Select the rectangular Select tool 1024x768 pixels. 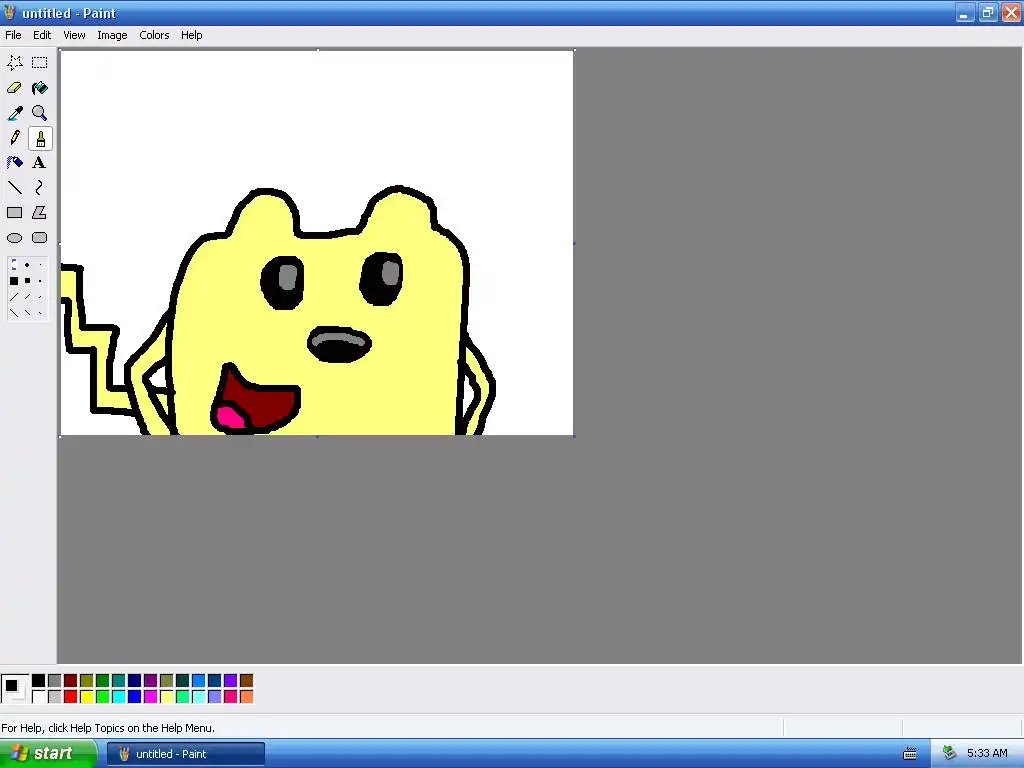click(x=40, y=63)
